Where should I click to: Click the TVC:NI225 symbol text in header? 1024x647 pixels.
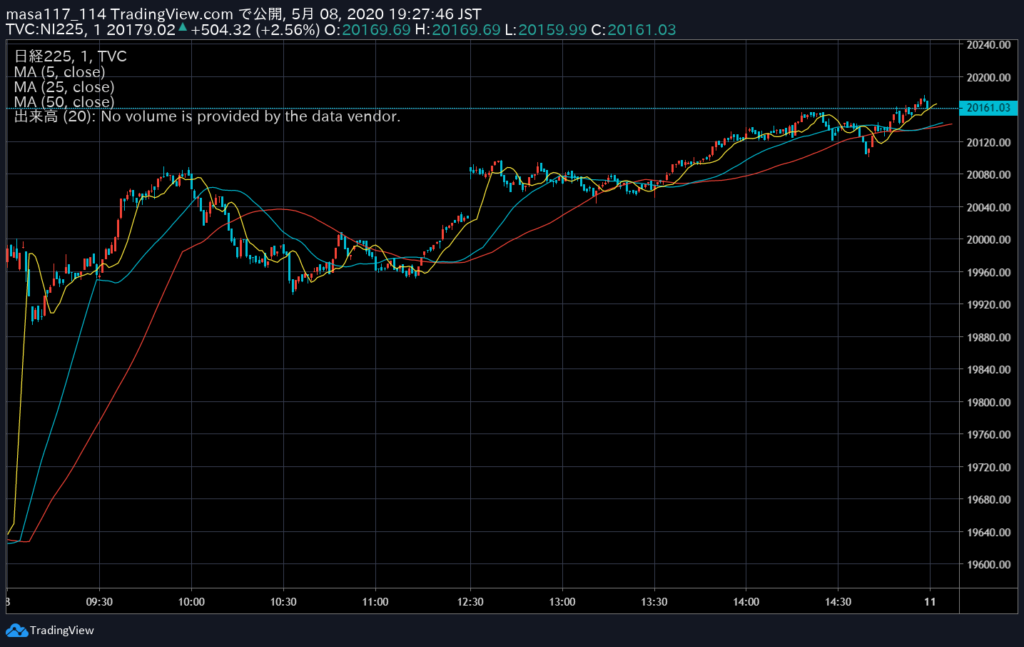[44, 30]
